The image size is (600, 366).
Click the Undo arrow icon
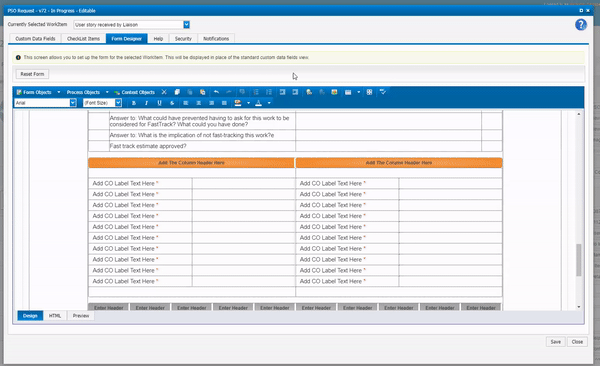pos(216,92)
